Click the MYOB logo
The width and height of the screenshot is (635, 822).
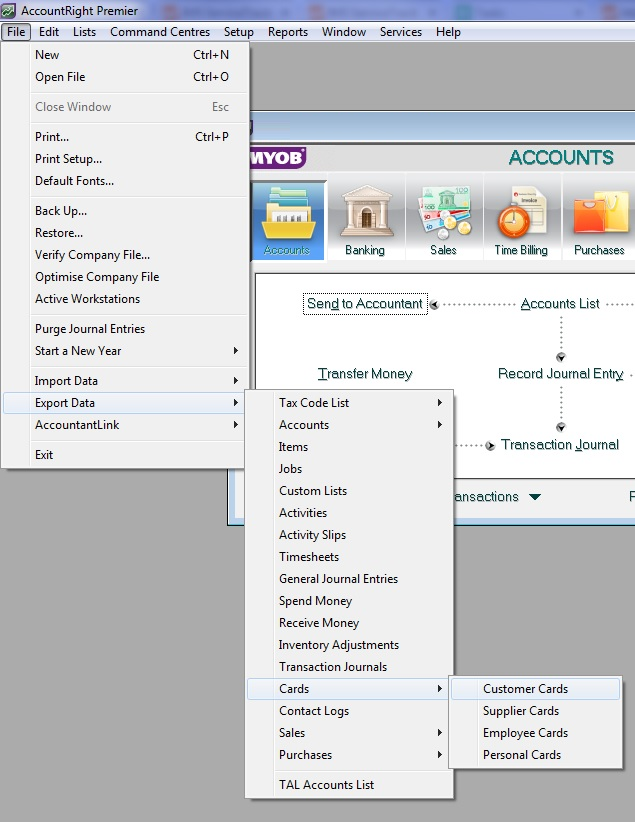(x=278, y=157)
